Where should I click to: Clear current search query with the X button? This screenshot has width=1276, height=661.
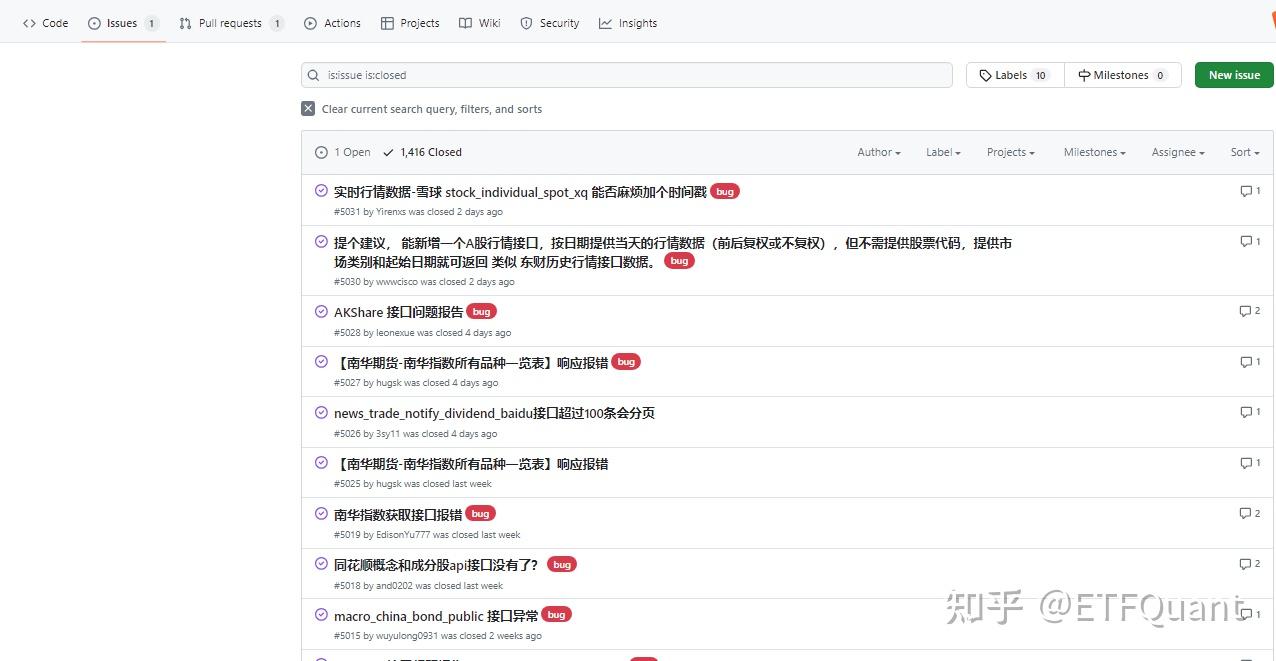[308, 108]
